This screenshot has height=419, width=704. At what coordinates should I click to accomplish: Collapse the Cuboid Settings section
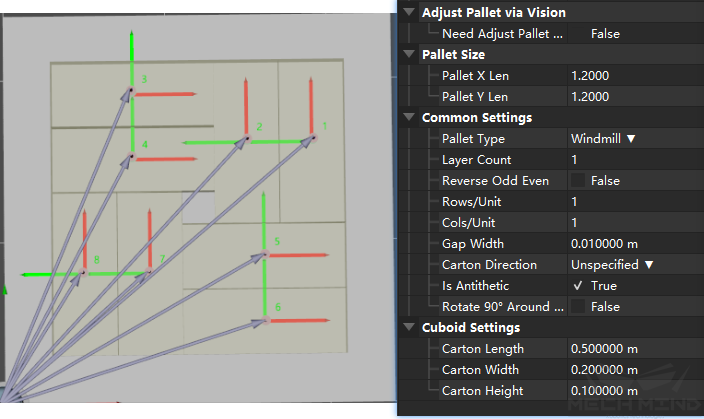(x=409, y=327)
